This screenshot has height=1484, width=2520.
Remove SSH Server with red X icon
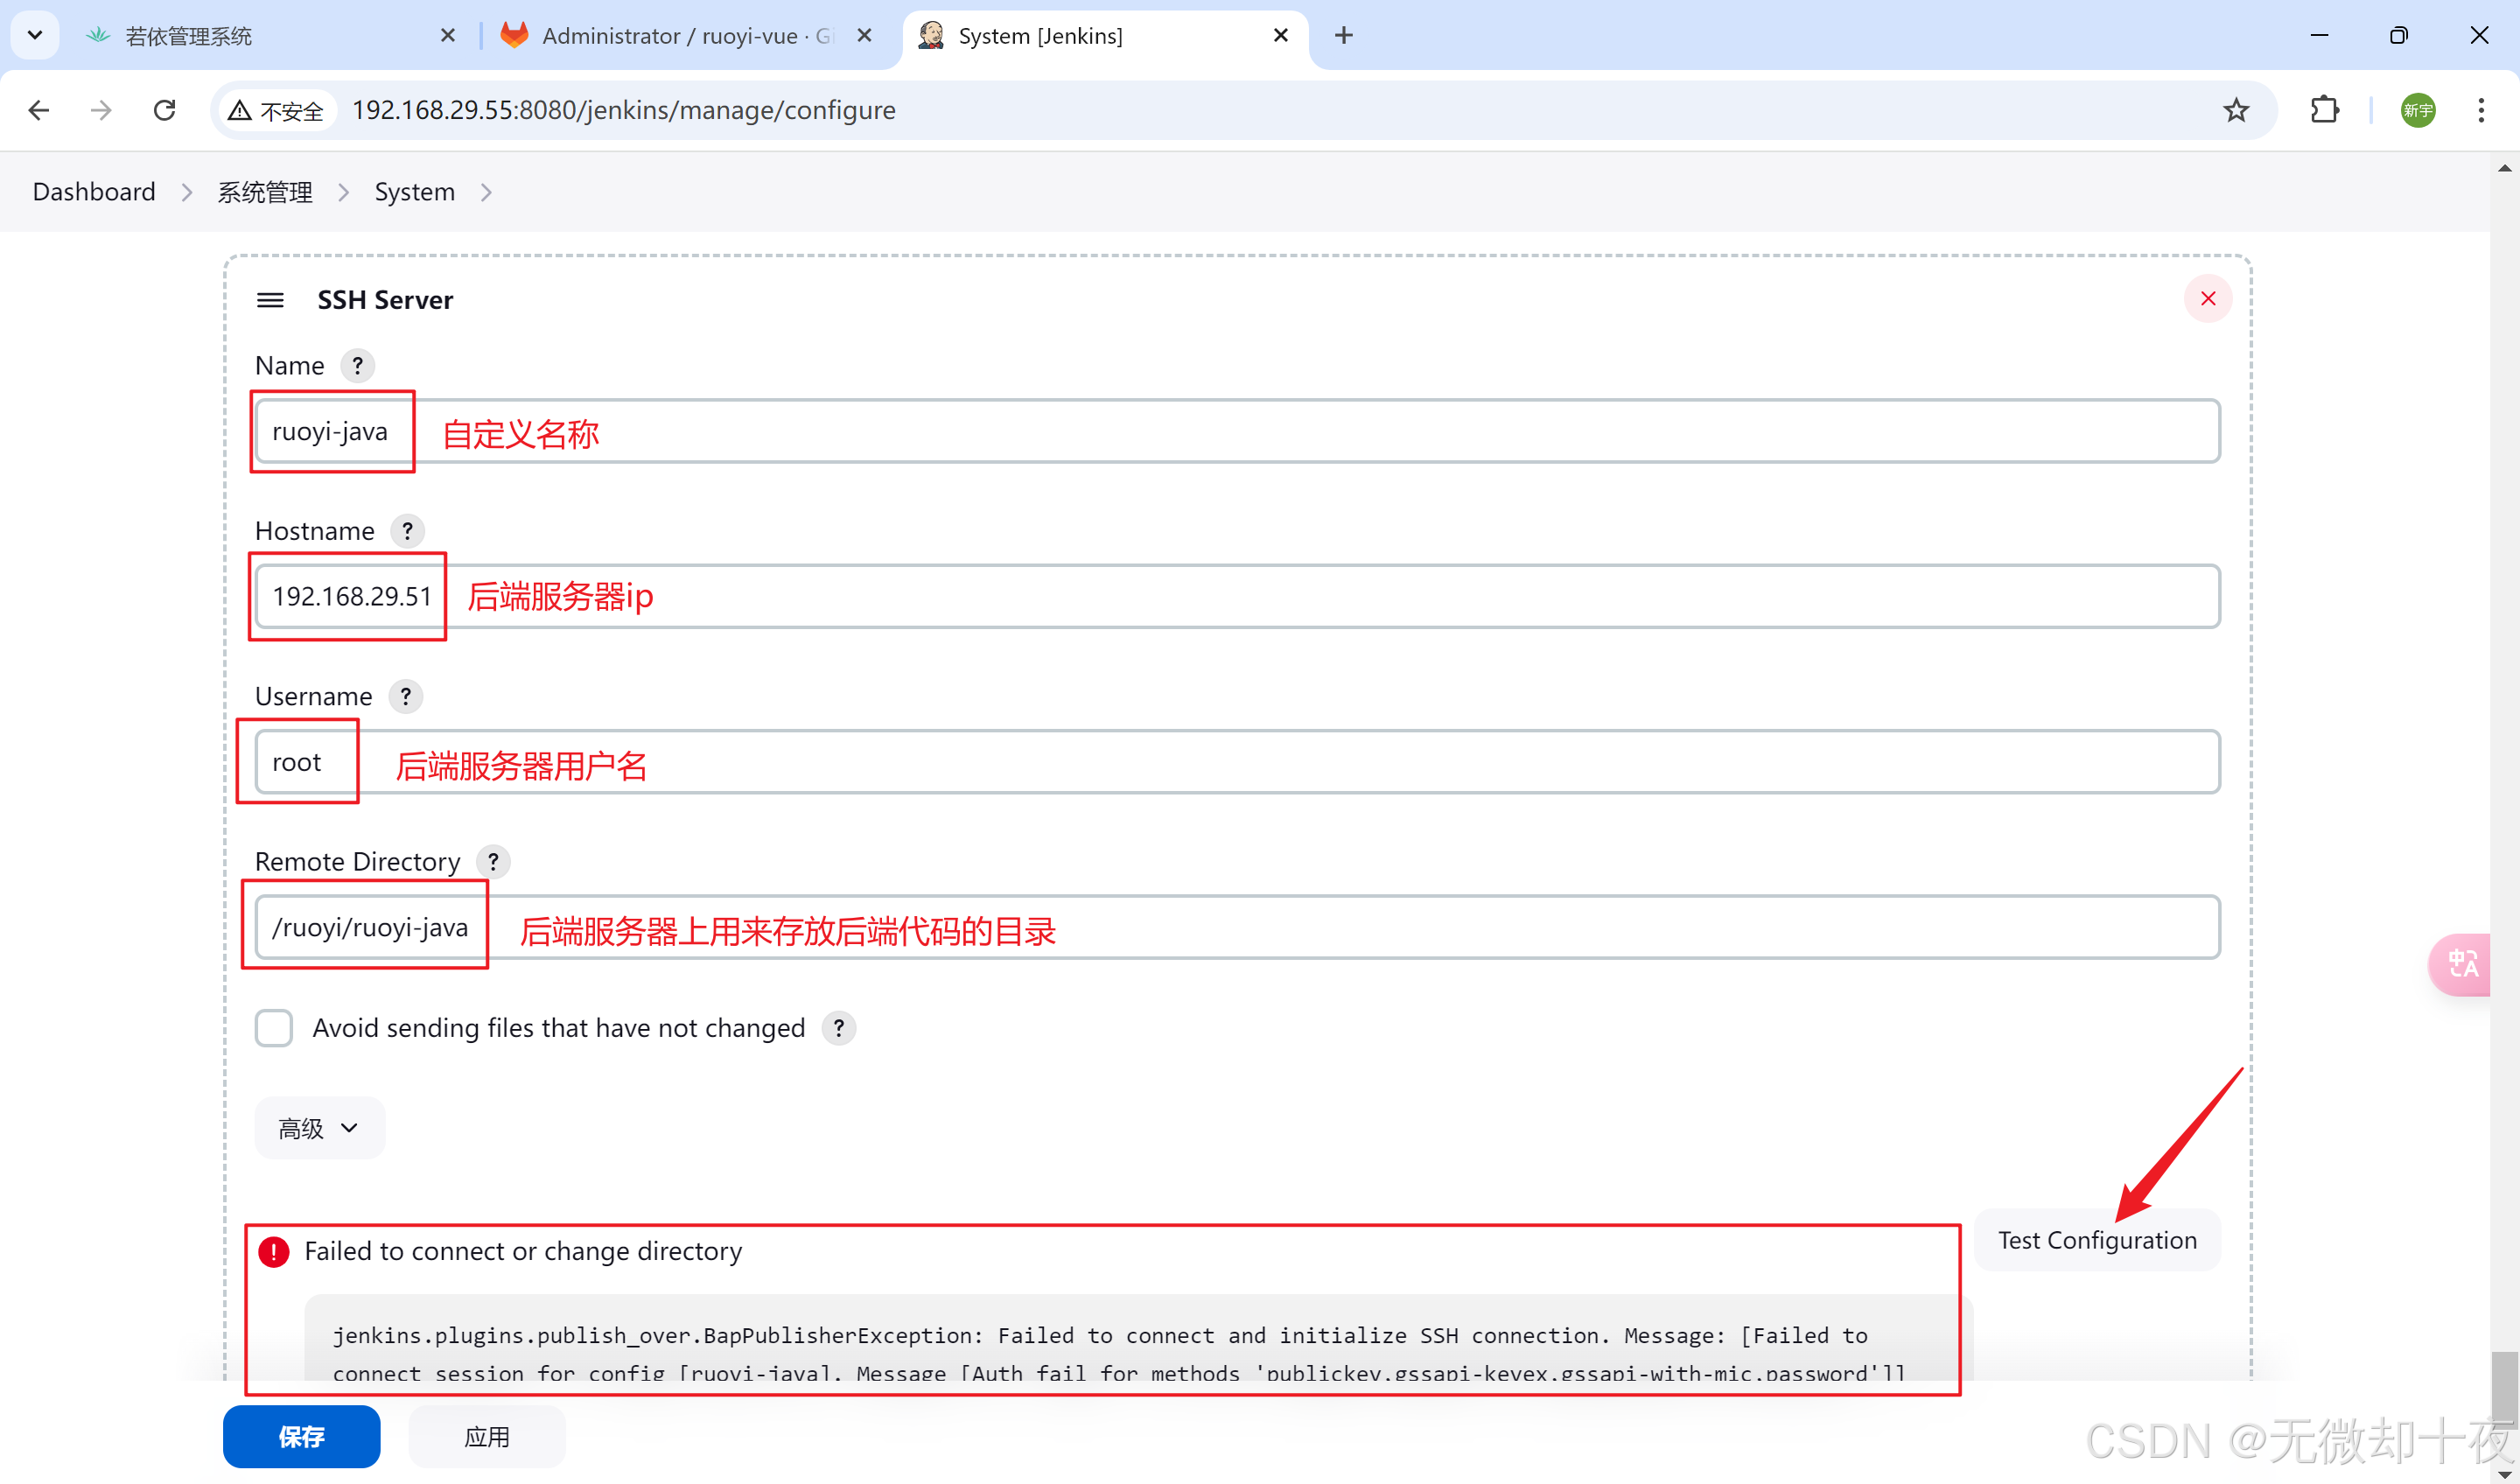[x=2208, y=299]
